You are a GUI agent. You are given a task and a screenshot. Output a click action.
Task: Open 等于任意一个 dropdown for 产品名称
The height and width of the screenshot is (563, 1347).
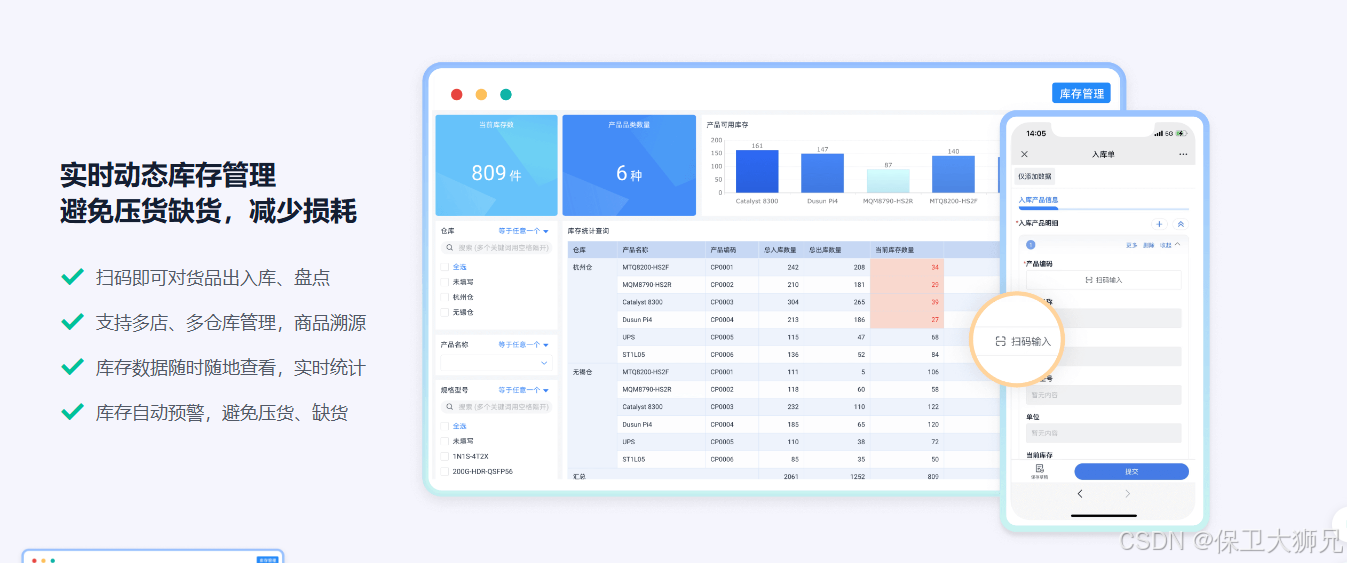point(523,344)
